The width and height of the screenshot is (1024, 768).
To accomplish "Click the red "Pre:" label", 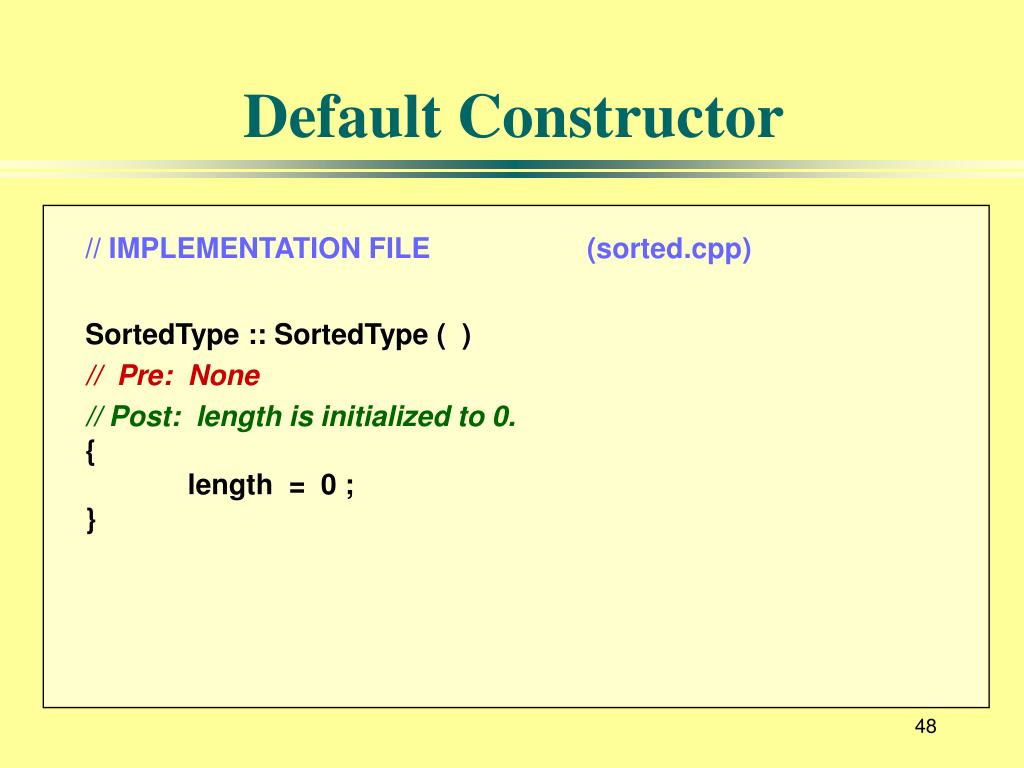I will coord(148,376).
